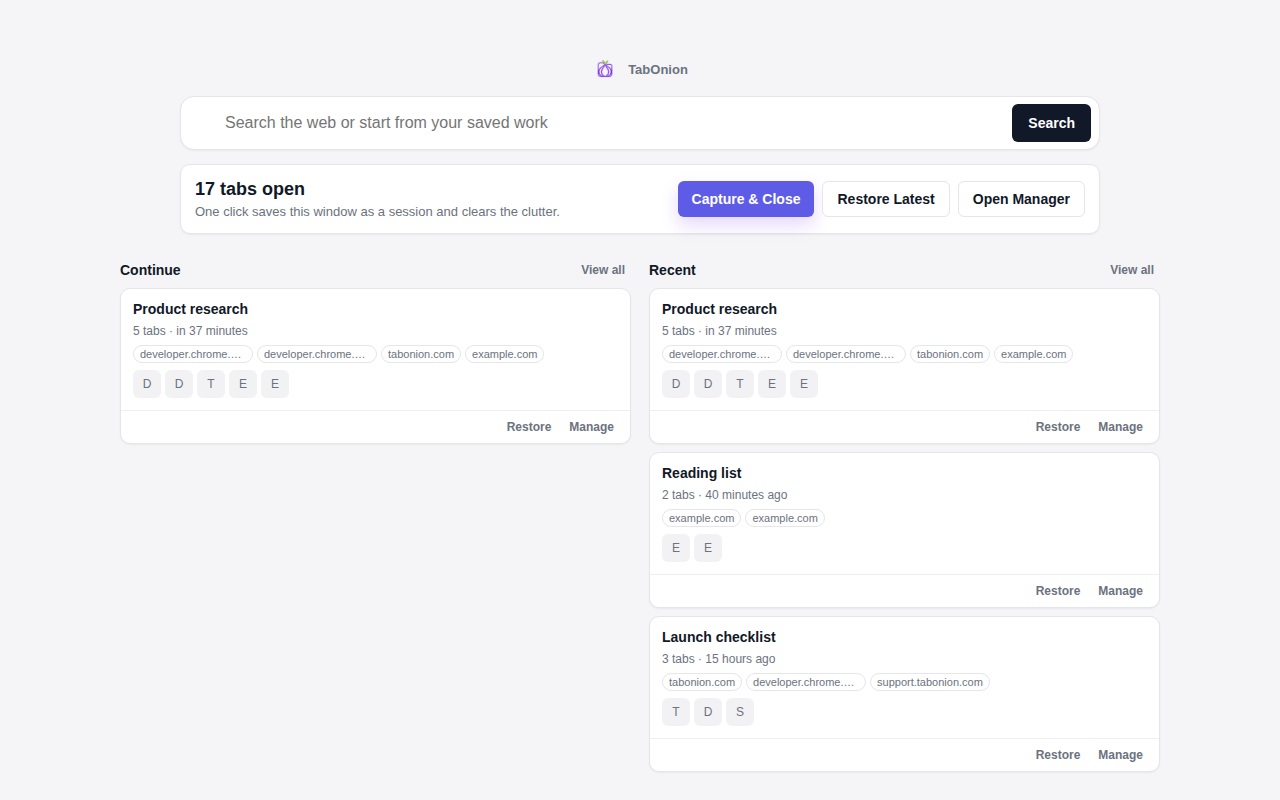
Task: Manage the Launch checklist session
Action: (x=1120, y=755)
